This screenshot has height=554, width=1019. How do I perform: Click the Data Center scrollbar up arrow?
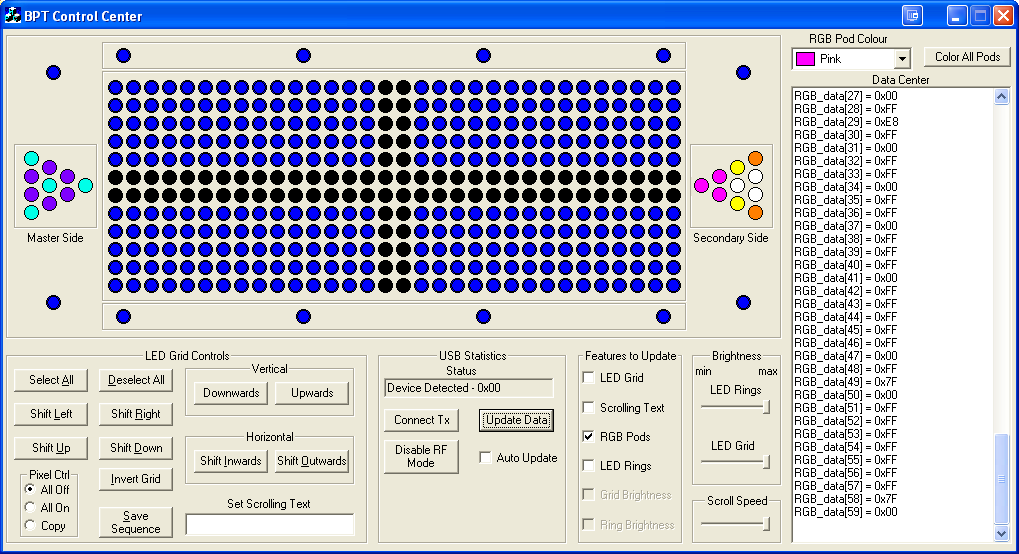click(1002, 97)
